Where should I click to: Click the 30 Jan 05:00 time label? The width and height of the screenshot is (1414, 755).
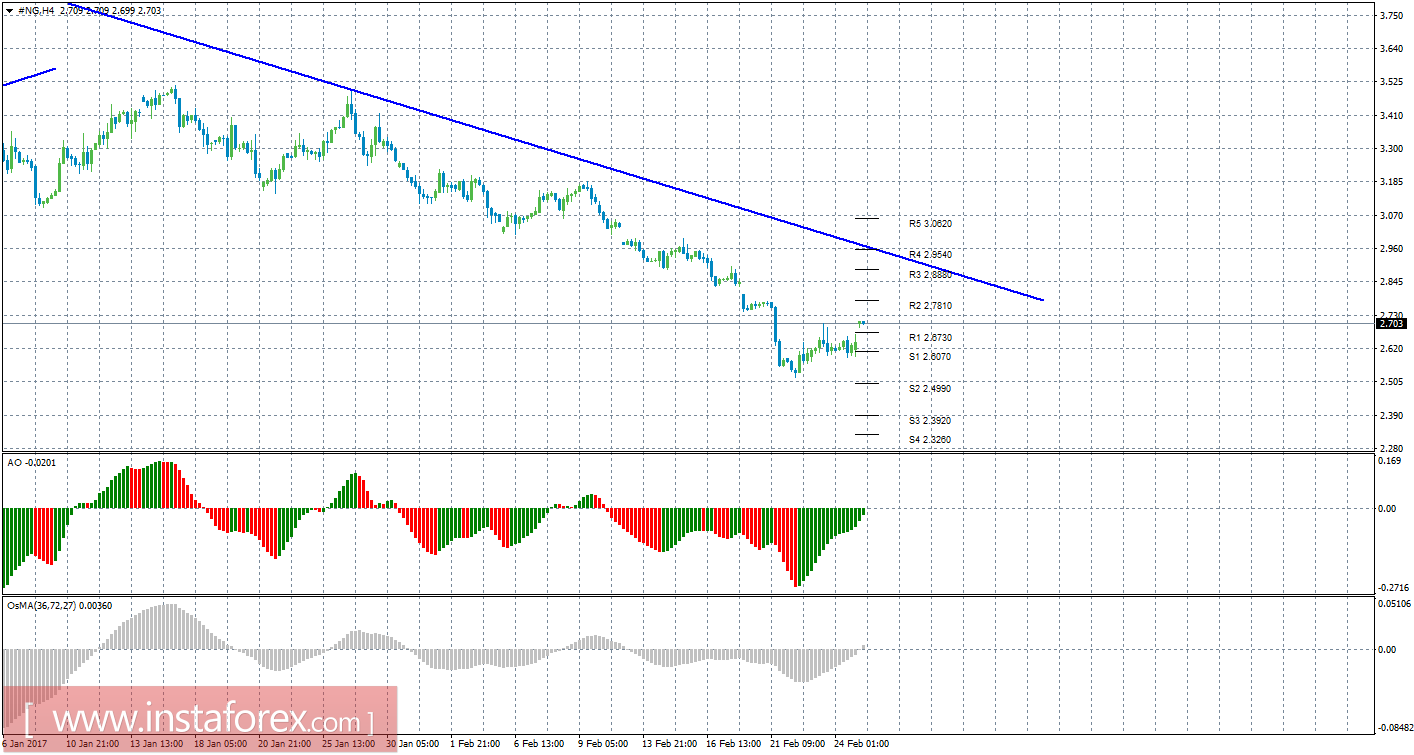pyautogui.click(x=414, y=744)
